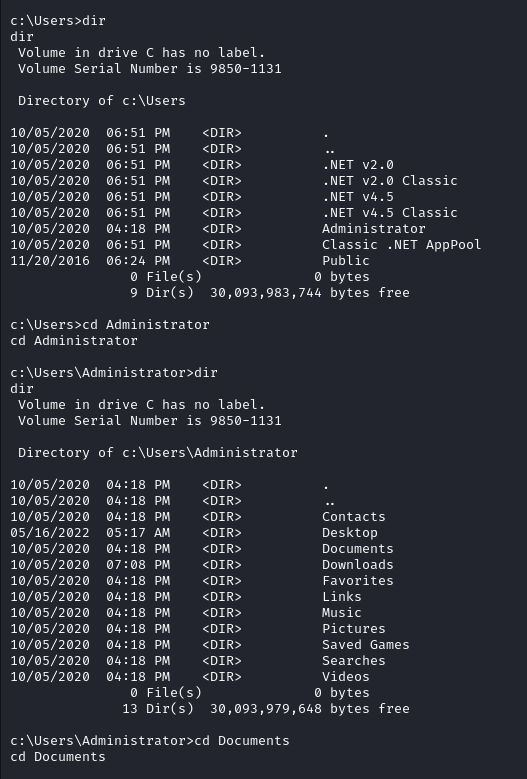Click the 'cd Documents' command at last prompt

pyautogui.click(x=242, y=741)
